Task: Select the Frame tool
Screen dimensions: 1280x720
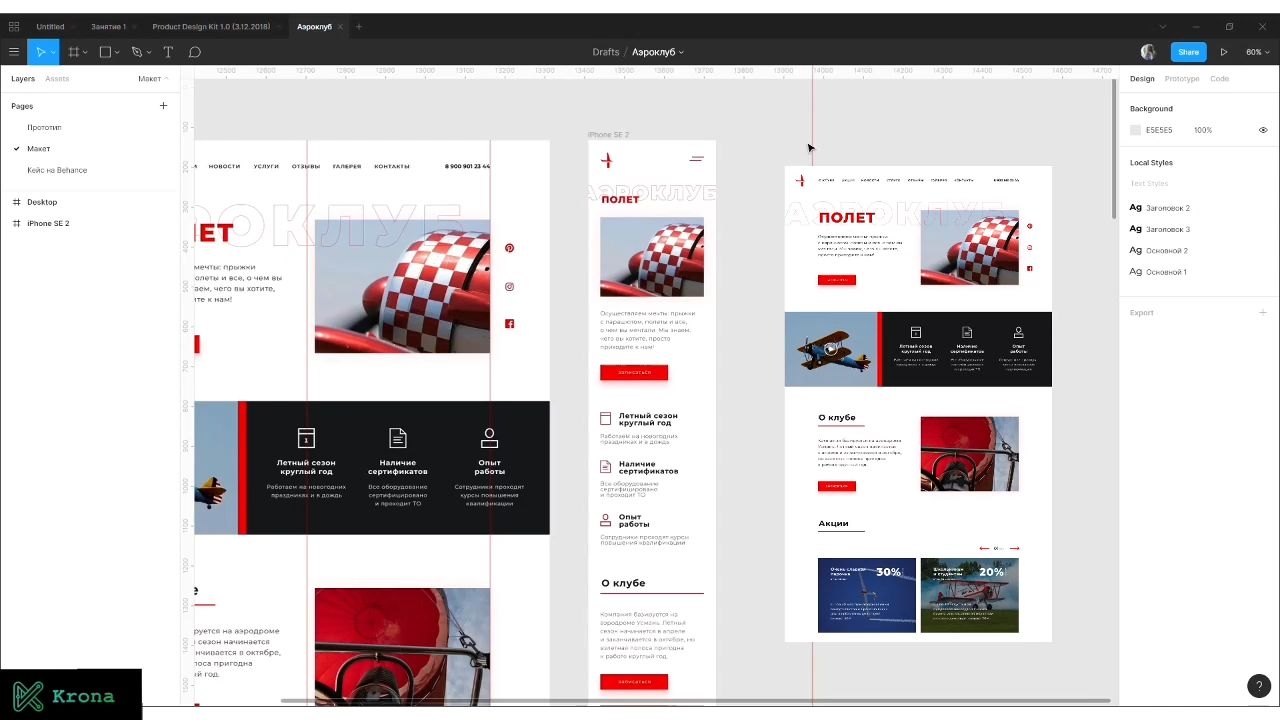Action: click(73, 52)
